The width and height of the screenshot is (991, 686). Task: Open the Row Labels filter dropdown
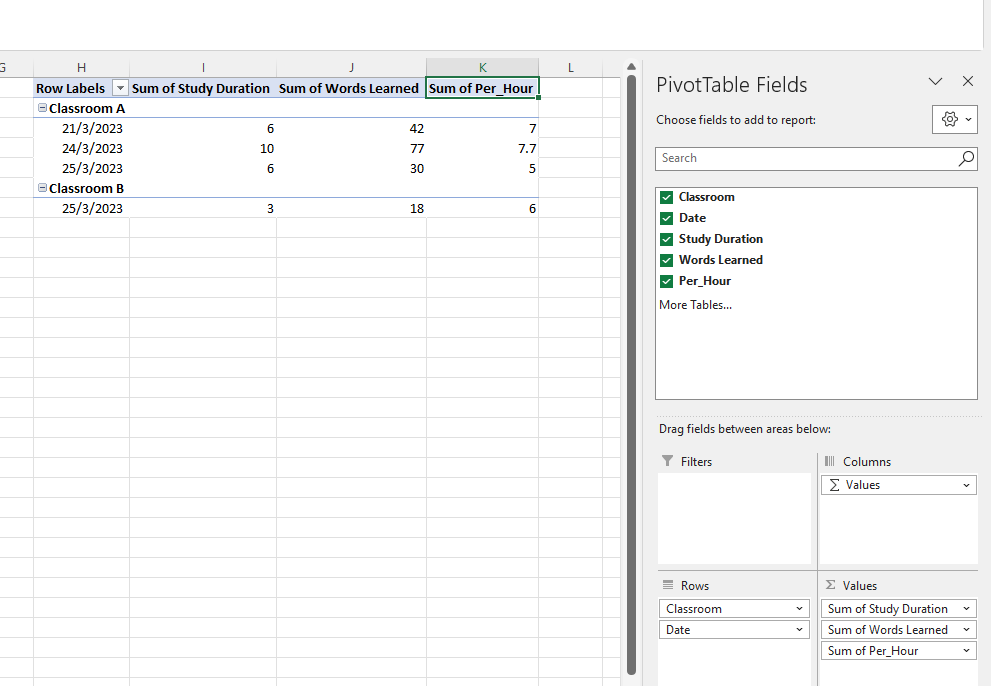(x=120, y=88)
